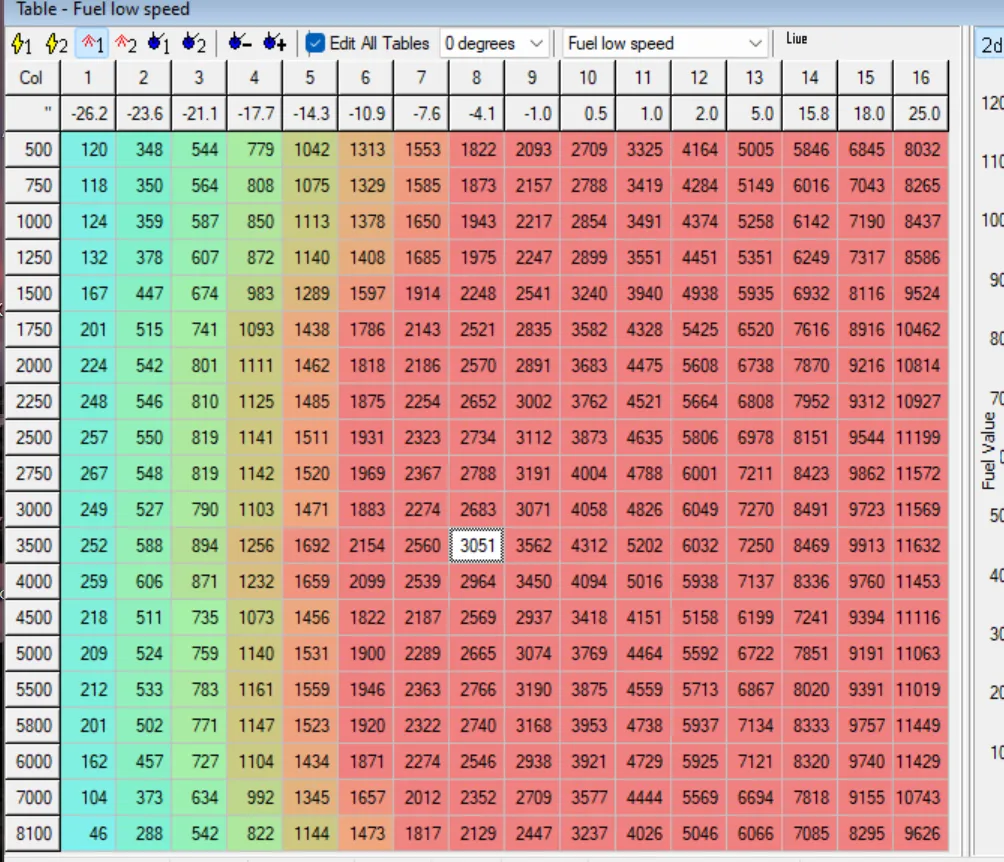Viewport: 1004px width, 862px height.
Task: Select the red arrows 1 fuel table icon
Action: tap(92, 44)
